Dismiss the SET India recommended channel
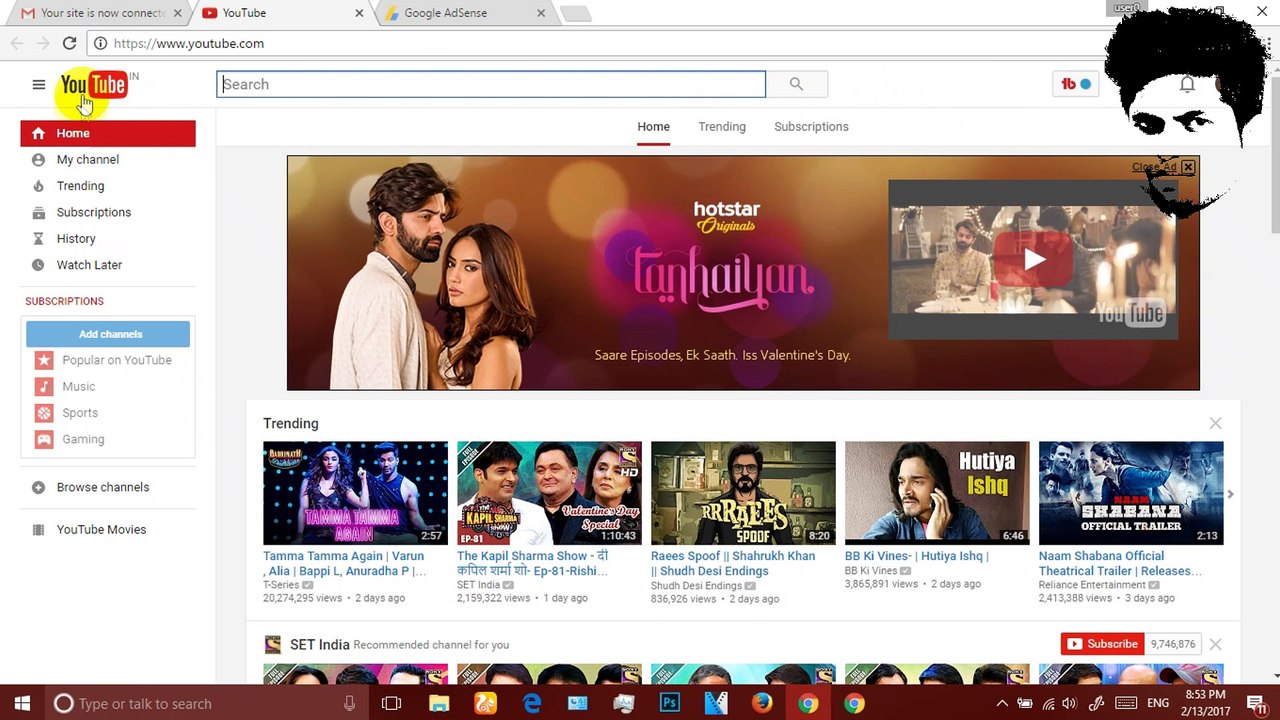Viewport: 1280px width, 720px height. [x=1215, y=645]
